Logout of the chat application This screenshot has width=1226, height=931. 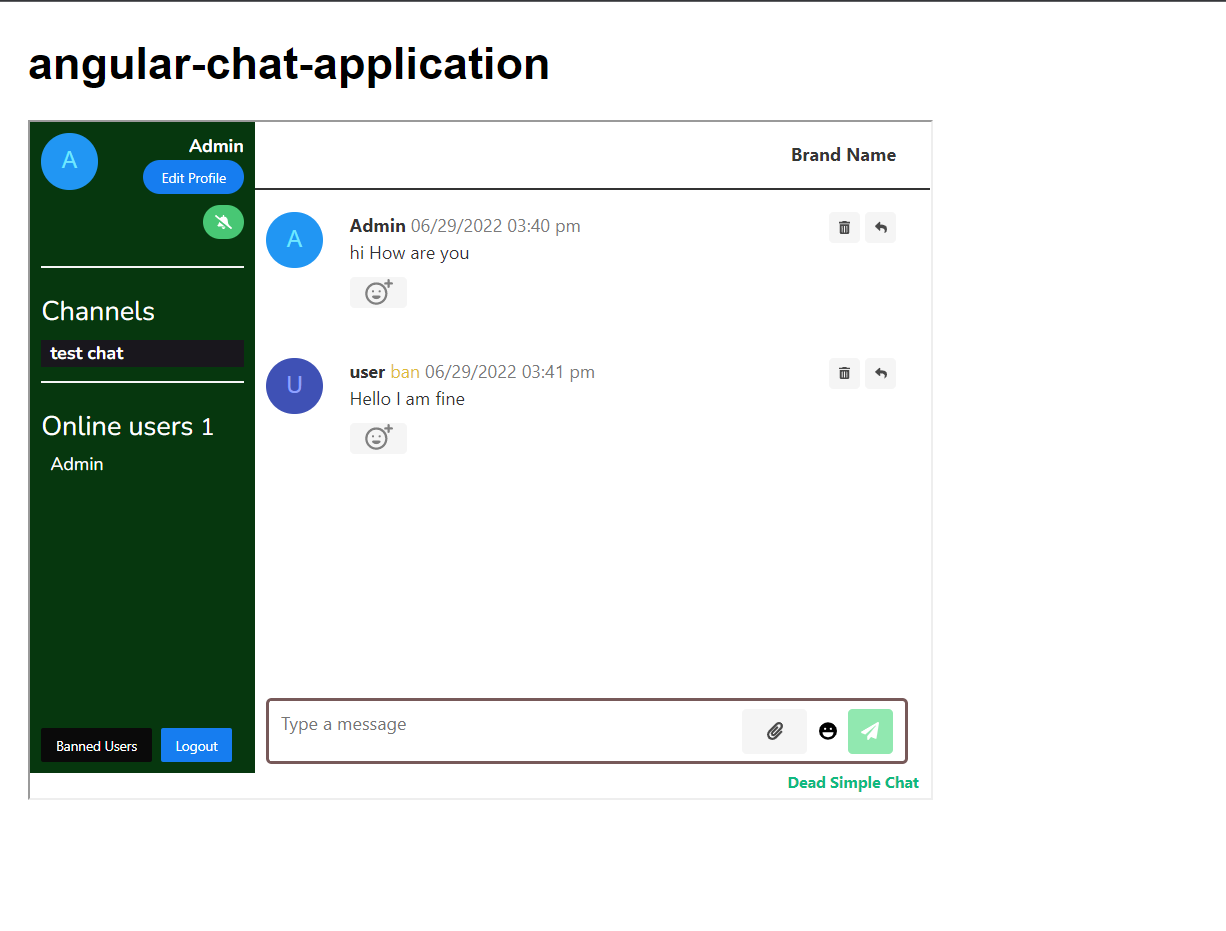point(196,745)
